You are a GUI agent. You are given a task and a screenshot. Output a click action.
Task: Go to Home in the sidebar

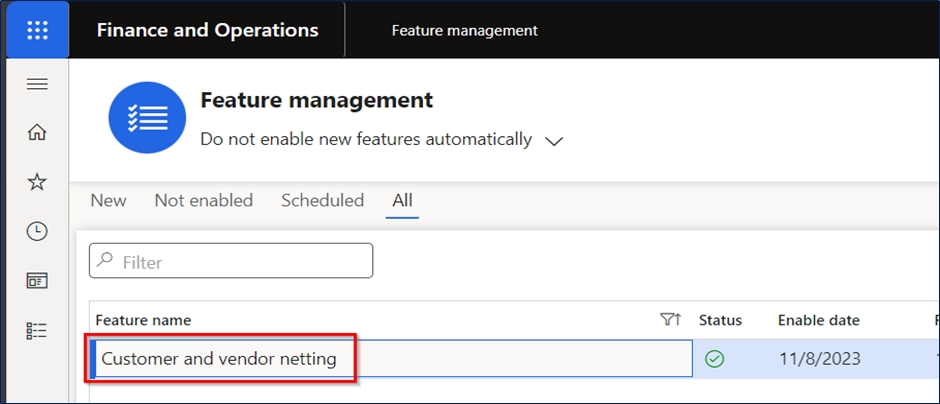tap(38, 132)
